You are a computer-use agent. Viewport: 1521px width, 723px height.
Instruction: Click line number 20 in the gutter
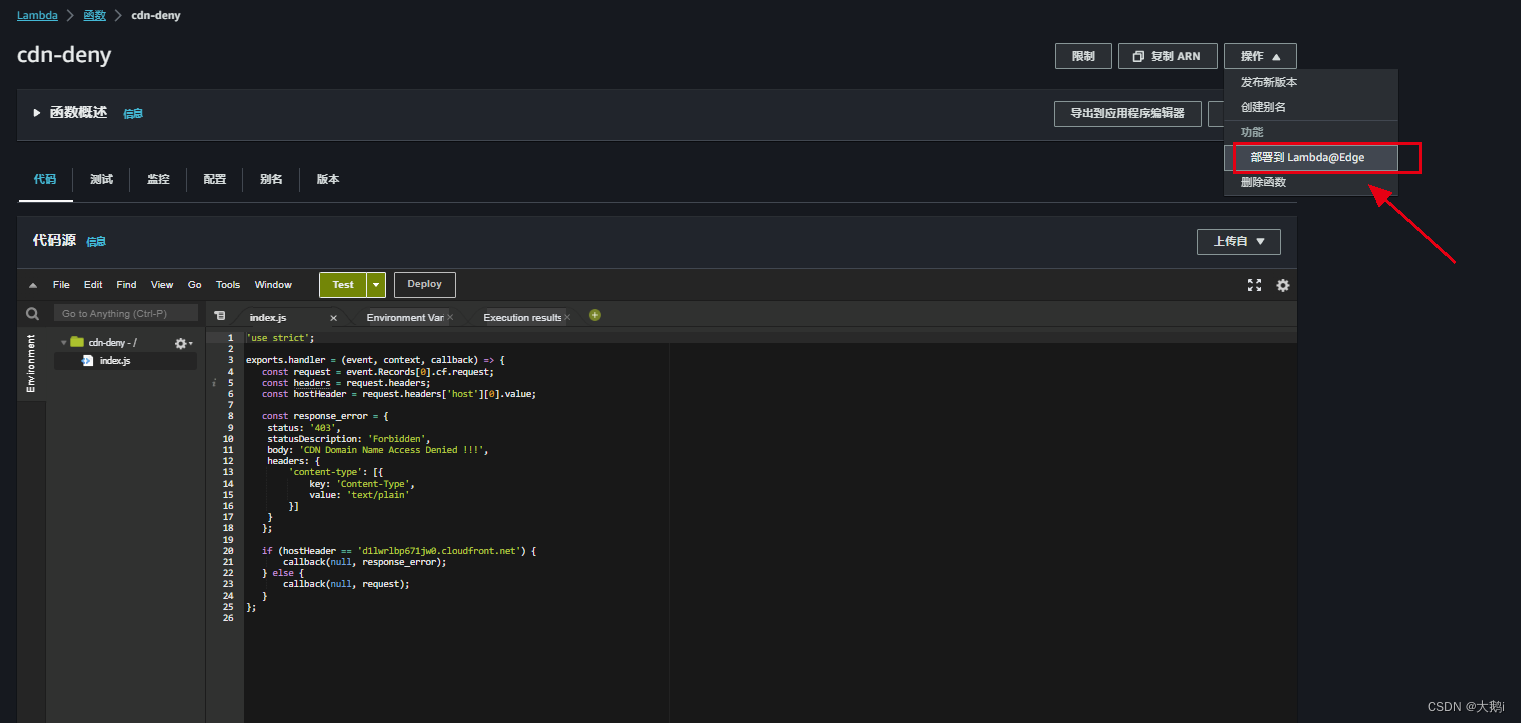[x=229, y=550]
